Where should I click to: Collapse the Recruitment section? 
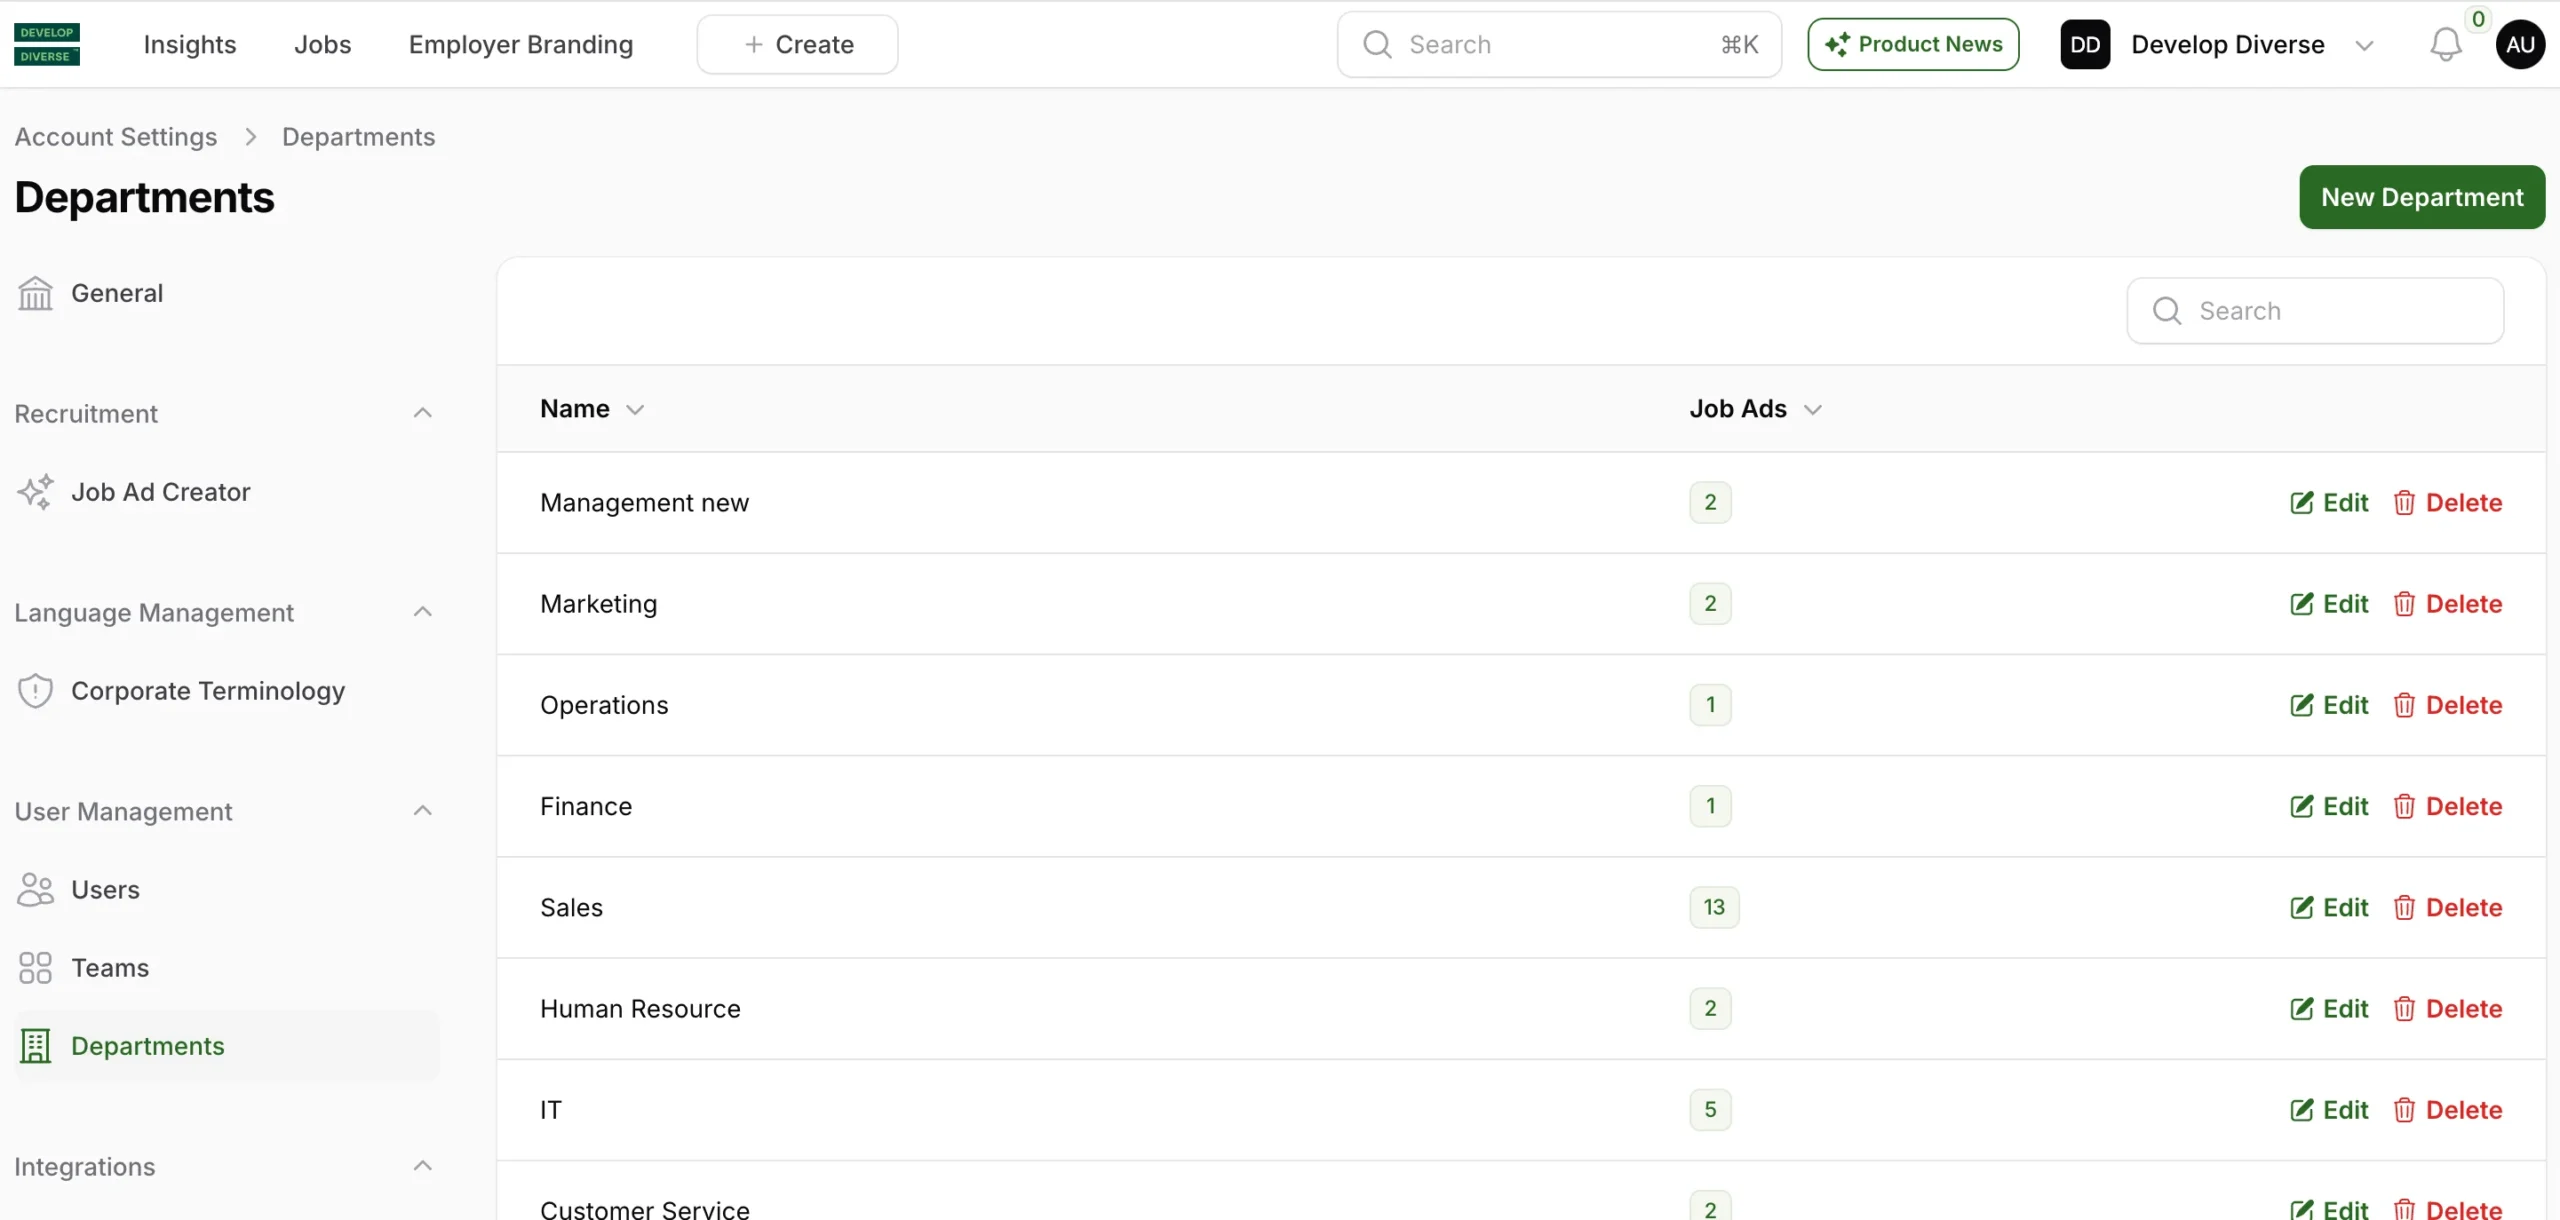click(x=423, y=413)
